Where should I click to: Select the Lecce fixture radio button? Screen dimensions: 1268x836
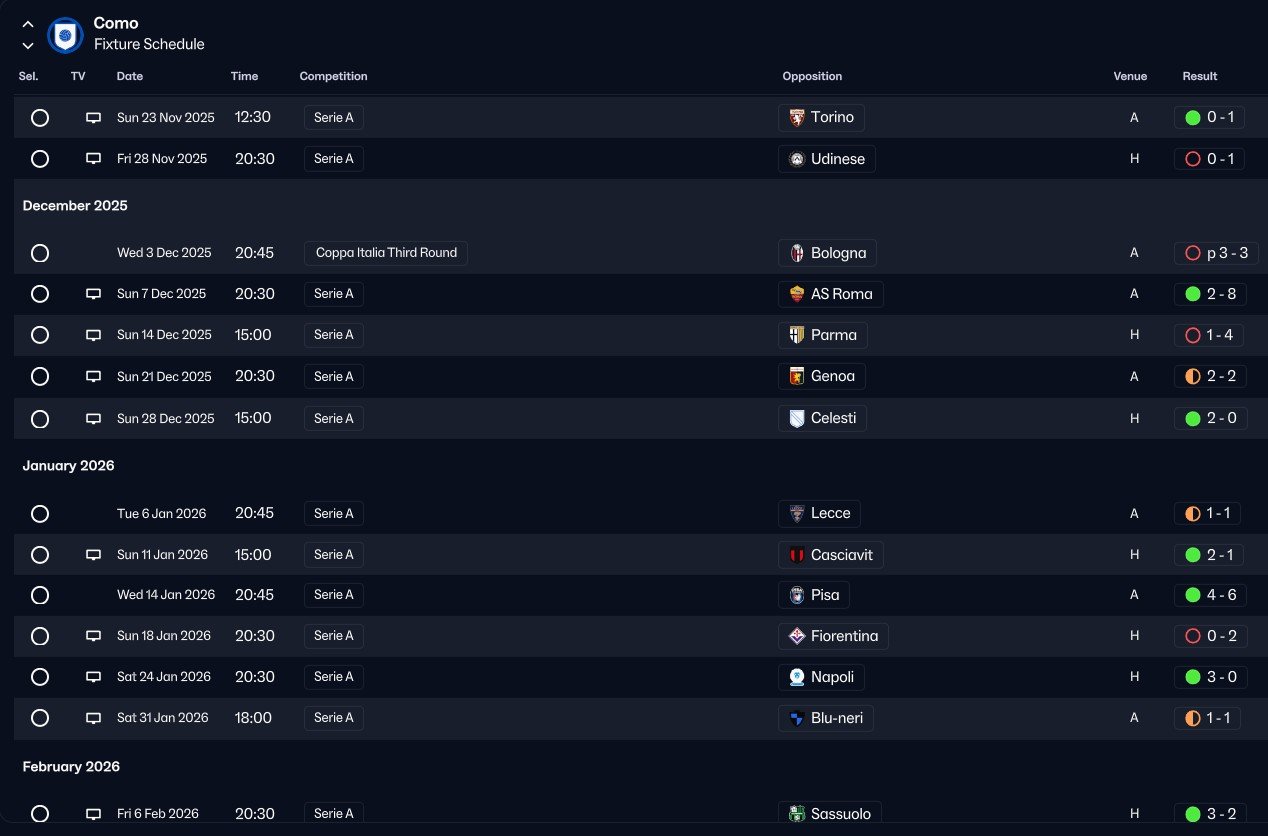(40, 514)
